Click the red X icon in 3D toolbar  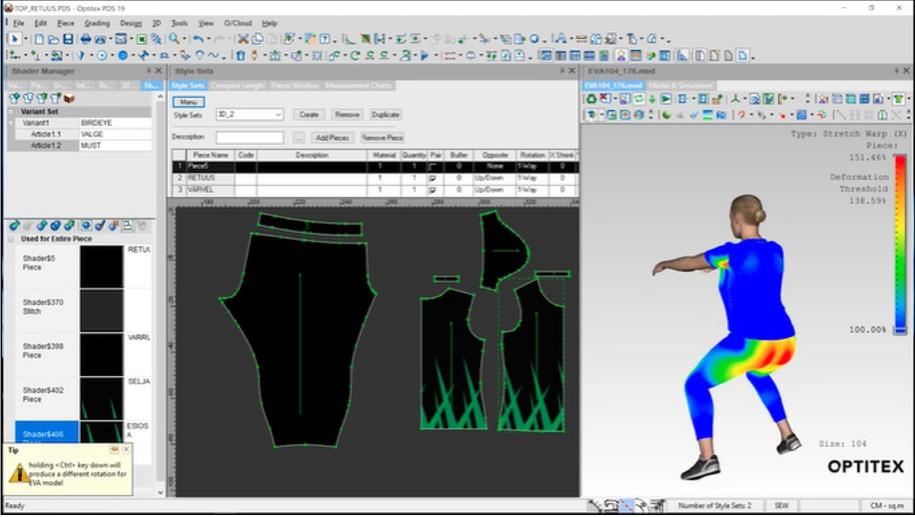[605, 99]
